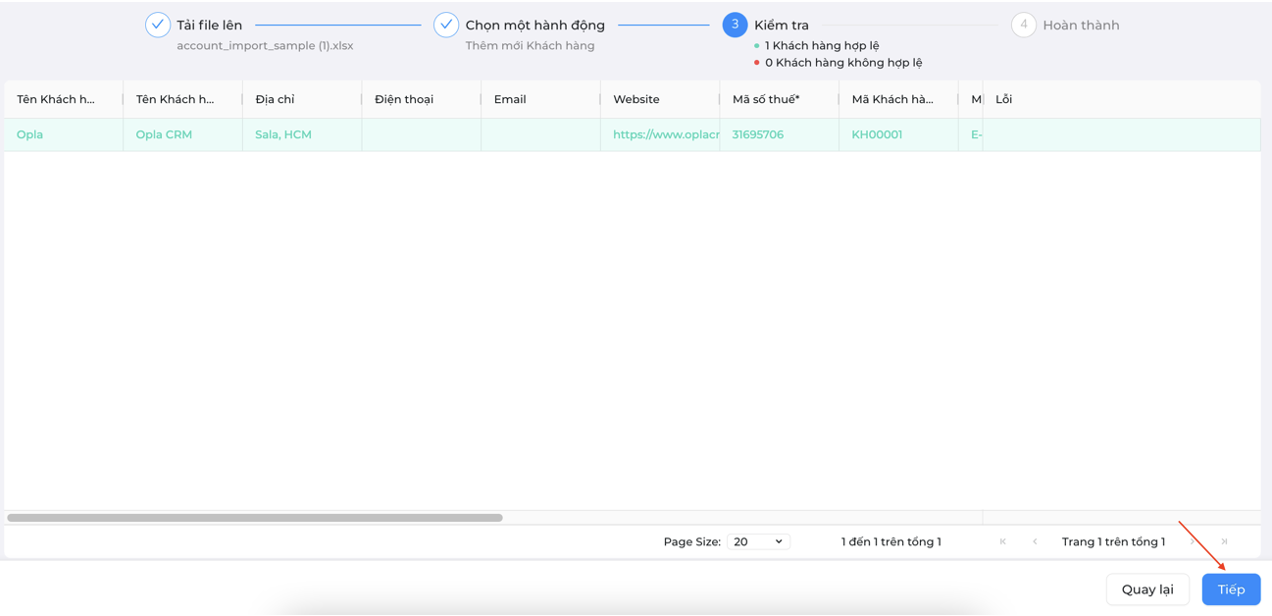Click the step 3 circle icon
This screenshot has width=1272, height=616.
pos(735,25)
